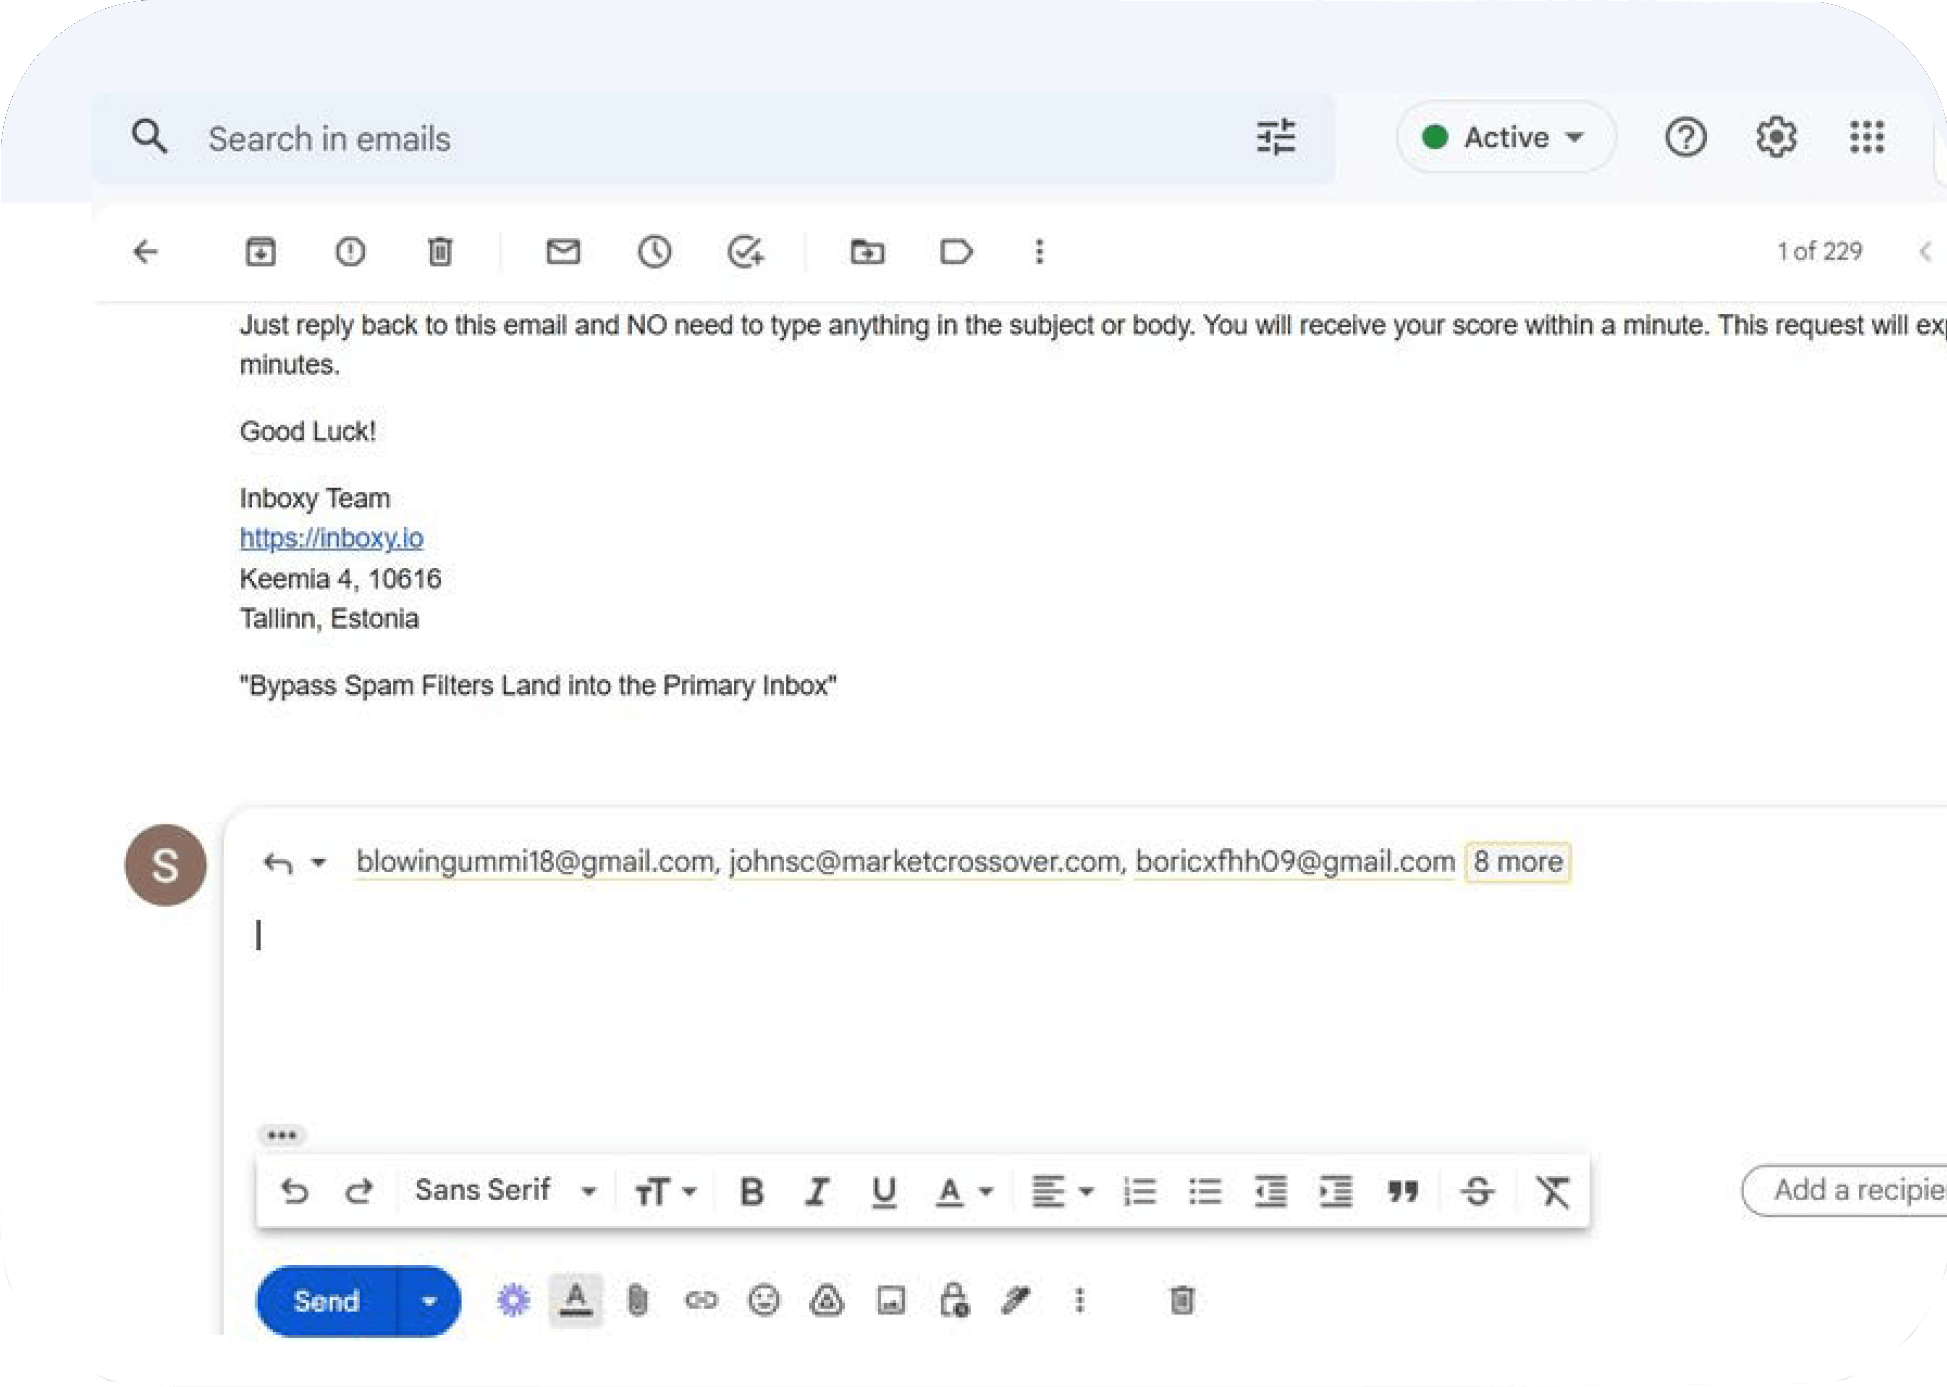
Task: Open the Help question mark icon
Action: pyautogui.click(x=1685, y=137)
